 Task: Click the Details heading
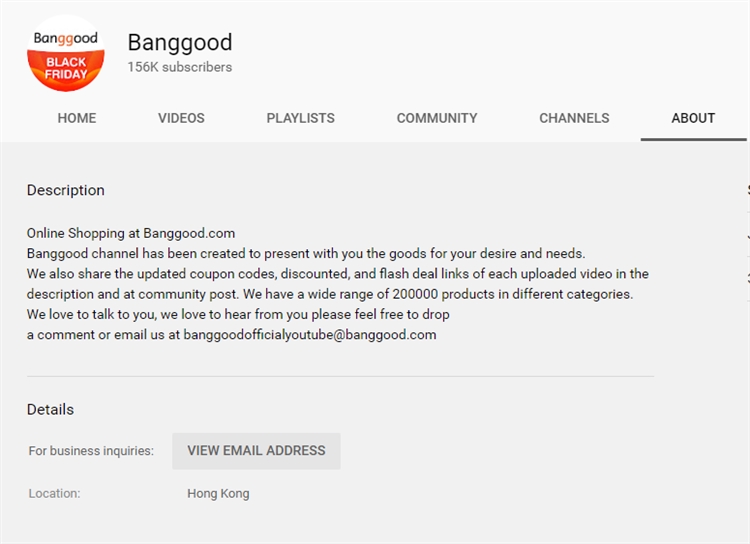50,410
